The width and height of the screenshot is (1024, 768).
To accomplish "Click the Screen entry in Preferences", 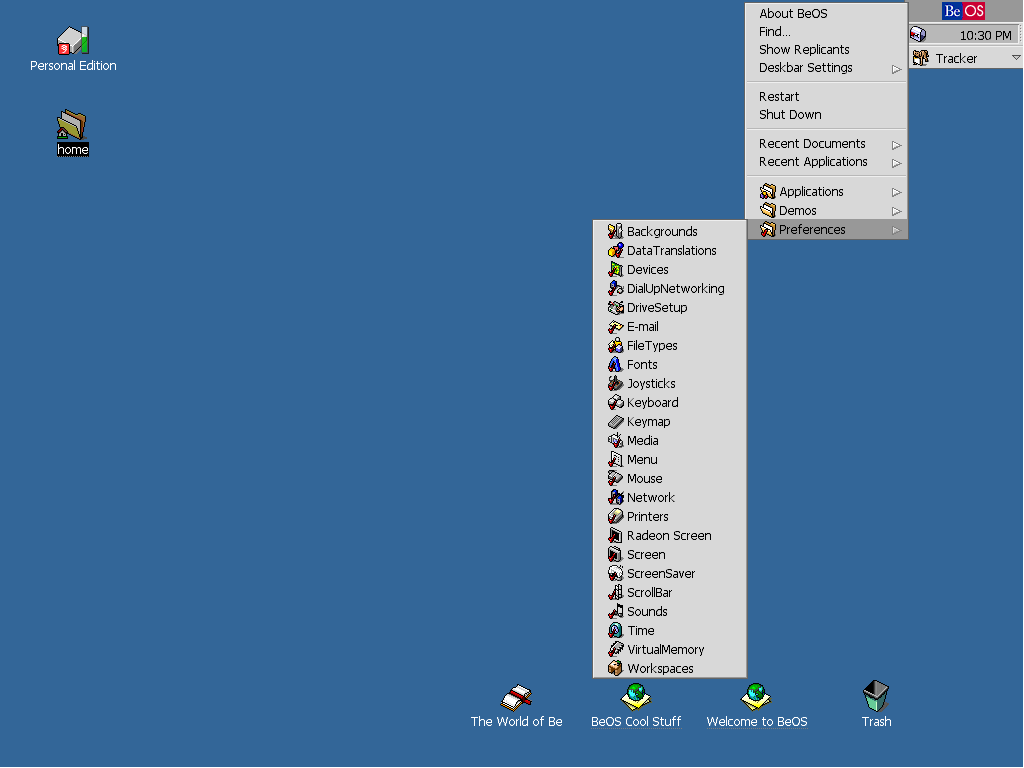I will tap(669, 554).
